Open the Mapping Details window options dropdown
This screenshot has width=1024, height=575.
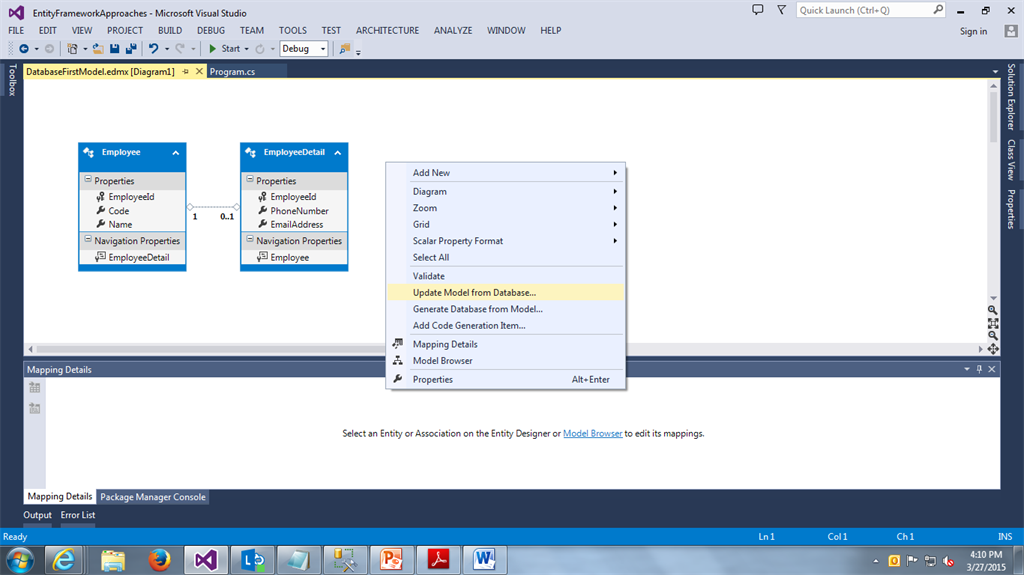click(967, 369)
